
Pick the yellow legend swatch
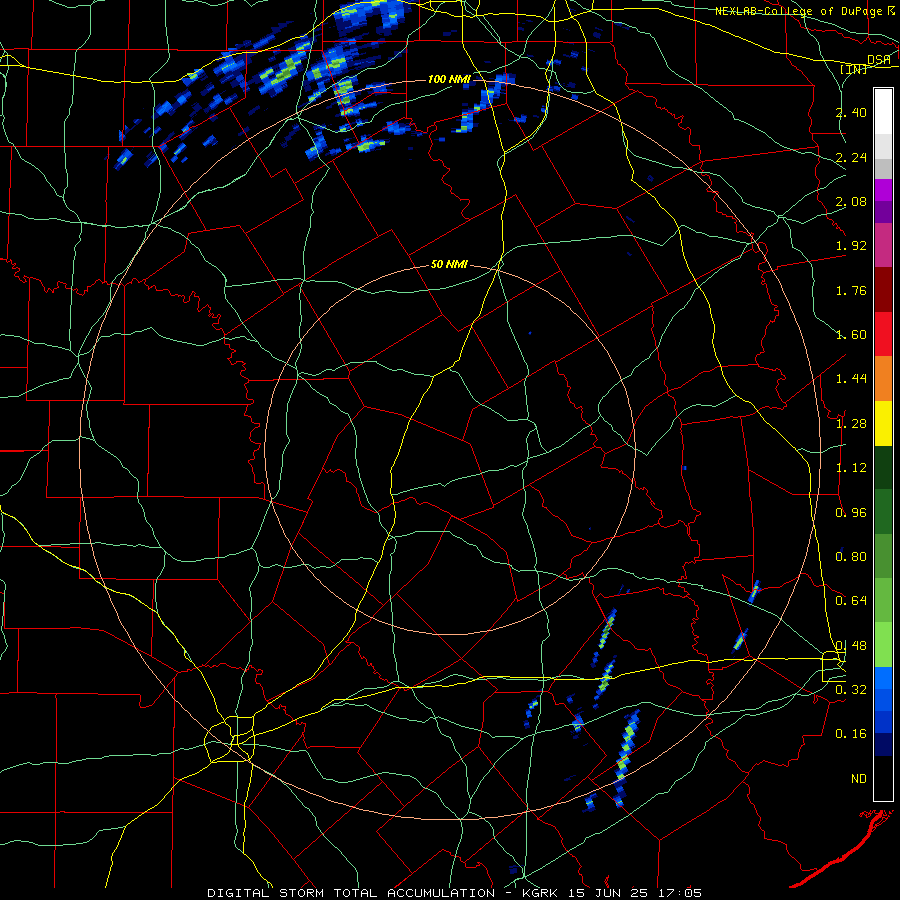pyautogui.click(x=883, y=424)
